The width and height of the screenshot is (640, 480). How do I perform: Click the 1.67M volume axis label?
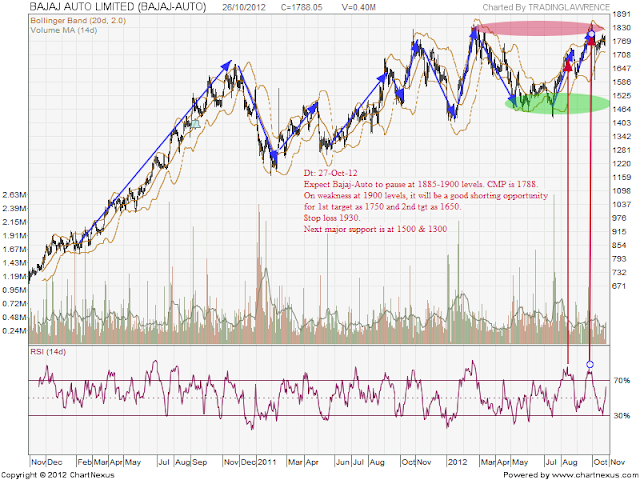(x=14, y=249)
